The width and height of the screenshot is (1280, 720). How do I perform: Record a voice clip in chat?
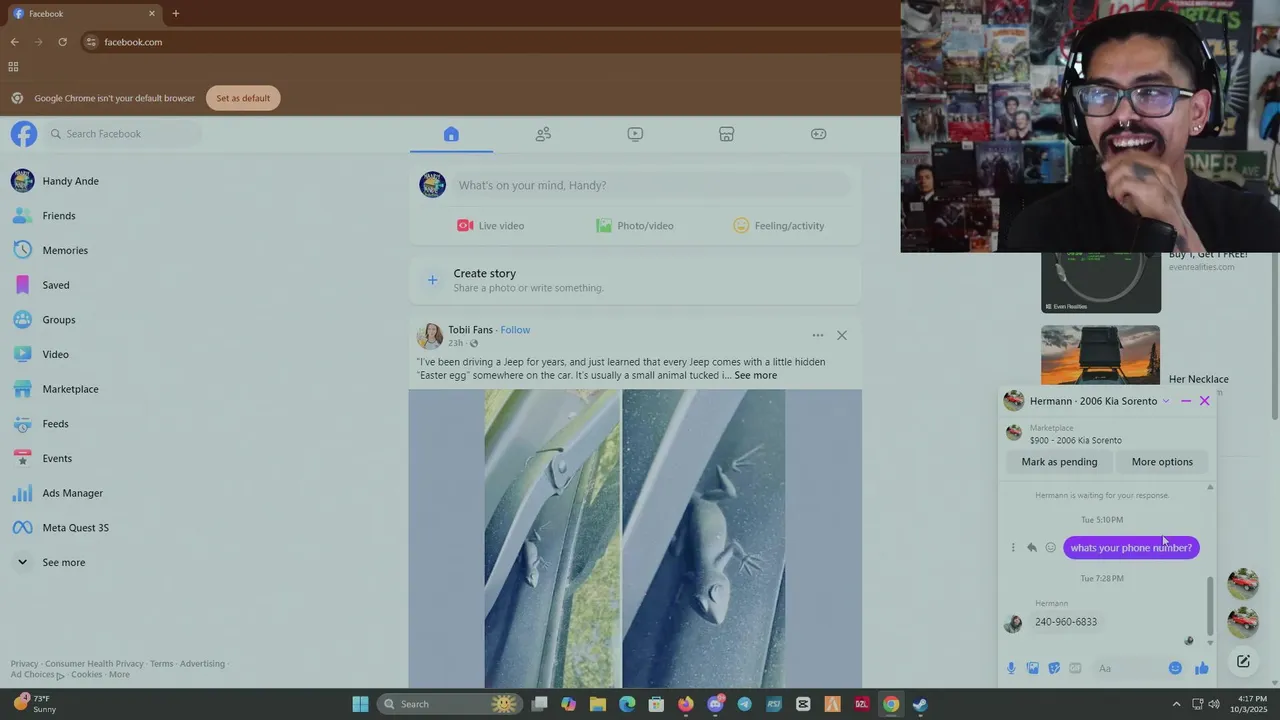[1011, 668]
